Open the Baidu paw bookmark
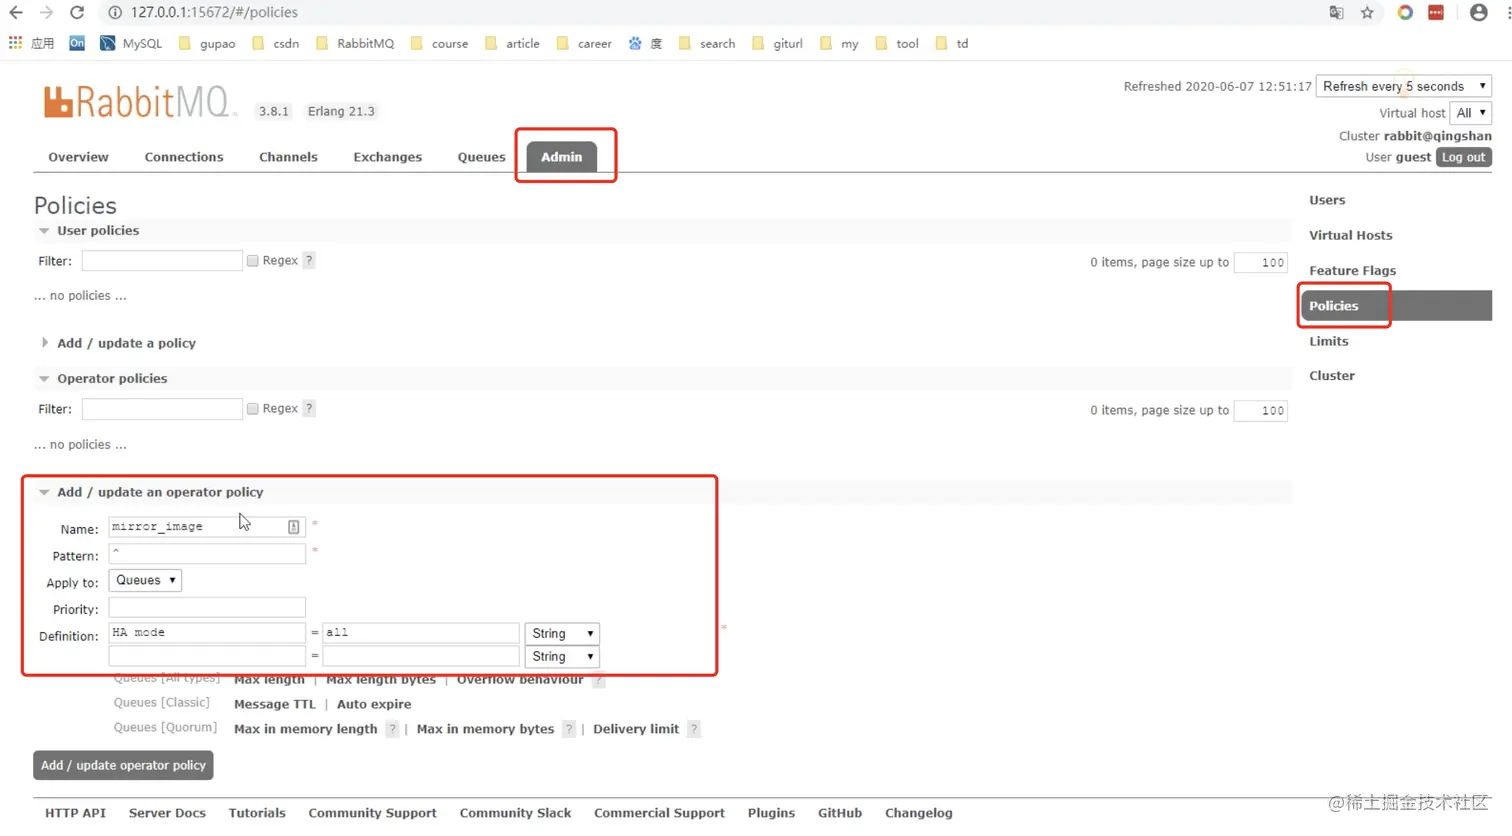This screenshot has width=1512, height=836. (x=645, y=43)
